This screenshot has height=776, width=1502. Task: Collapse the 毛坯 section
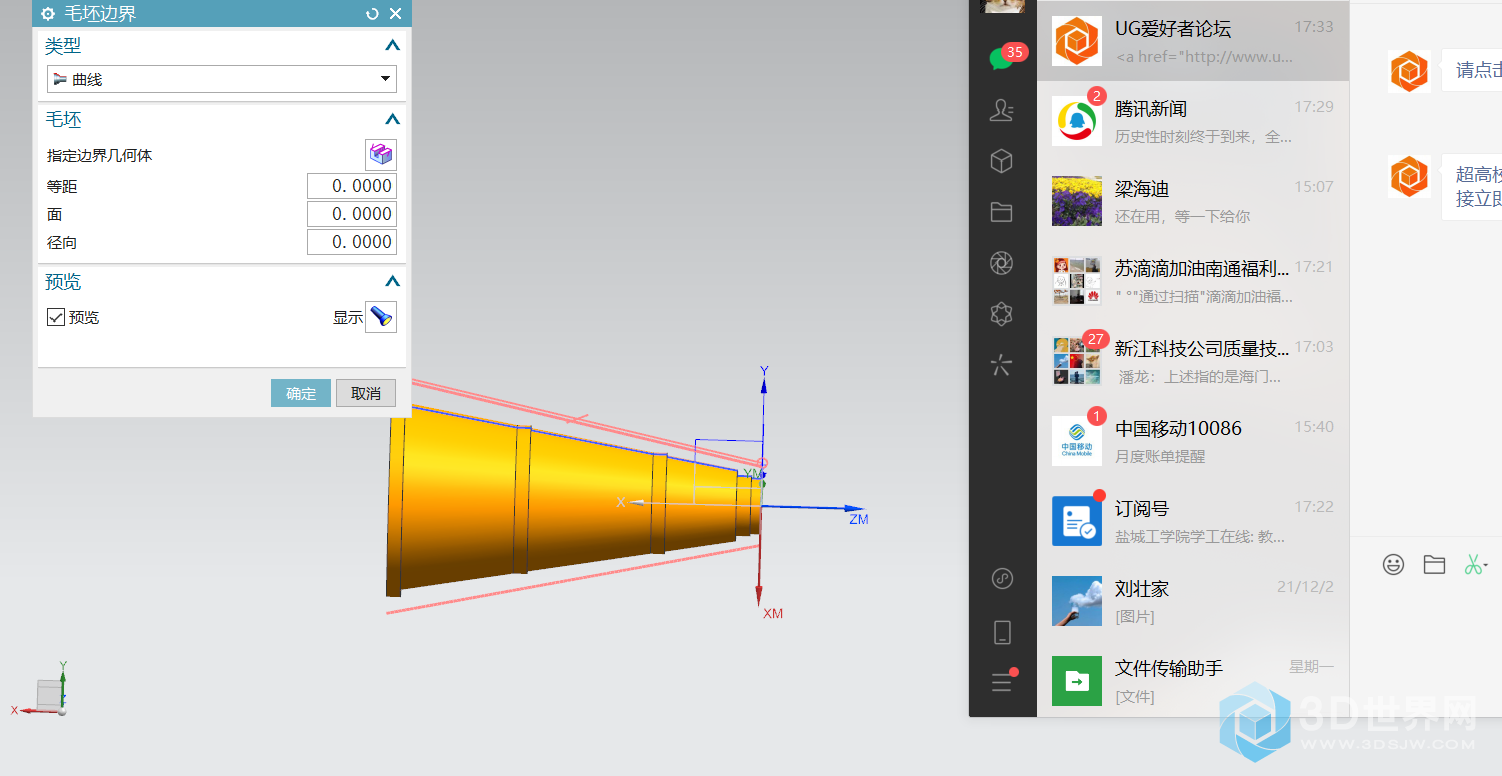[x=392, y=120]
